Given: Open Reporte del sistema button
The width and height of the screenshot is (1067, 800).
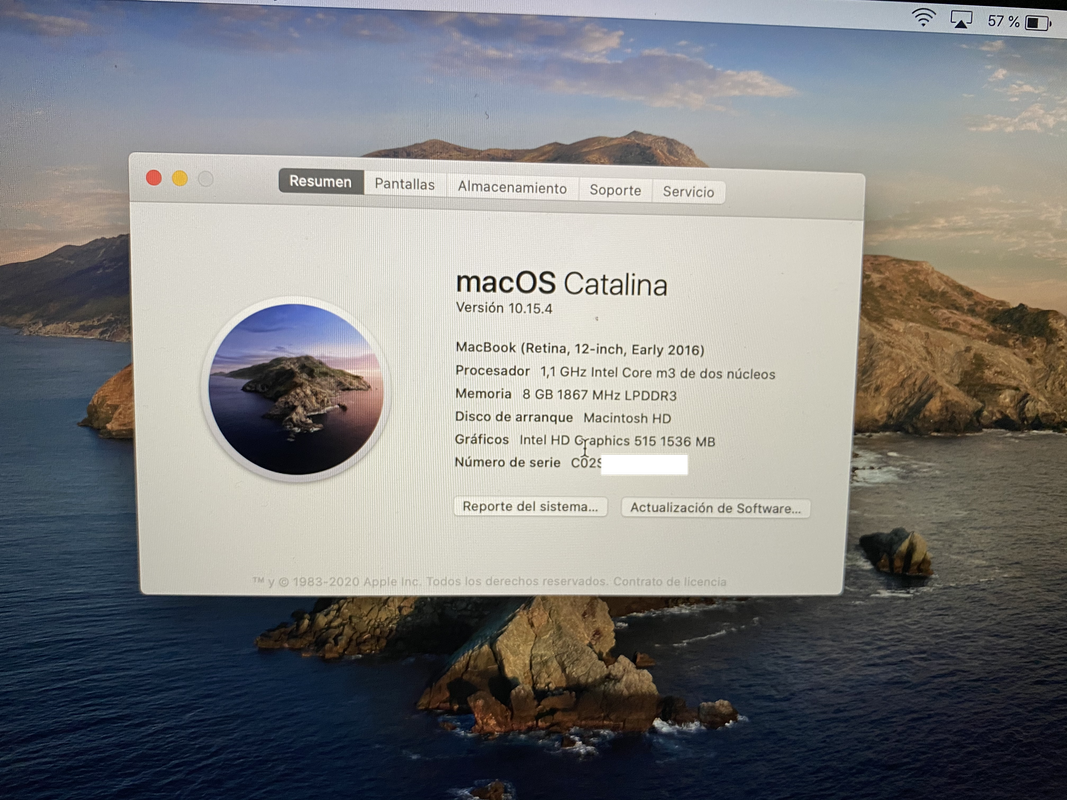Looking at the screenshot, I should coord(530,506).
